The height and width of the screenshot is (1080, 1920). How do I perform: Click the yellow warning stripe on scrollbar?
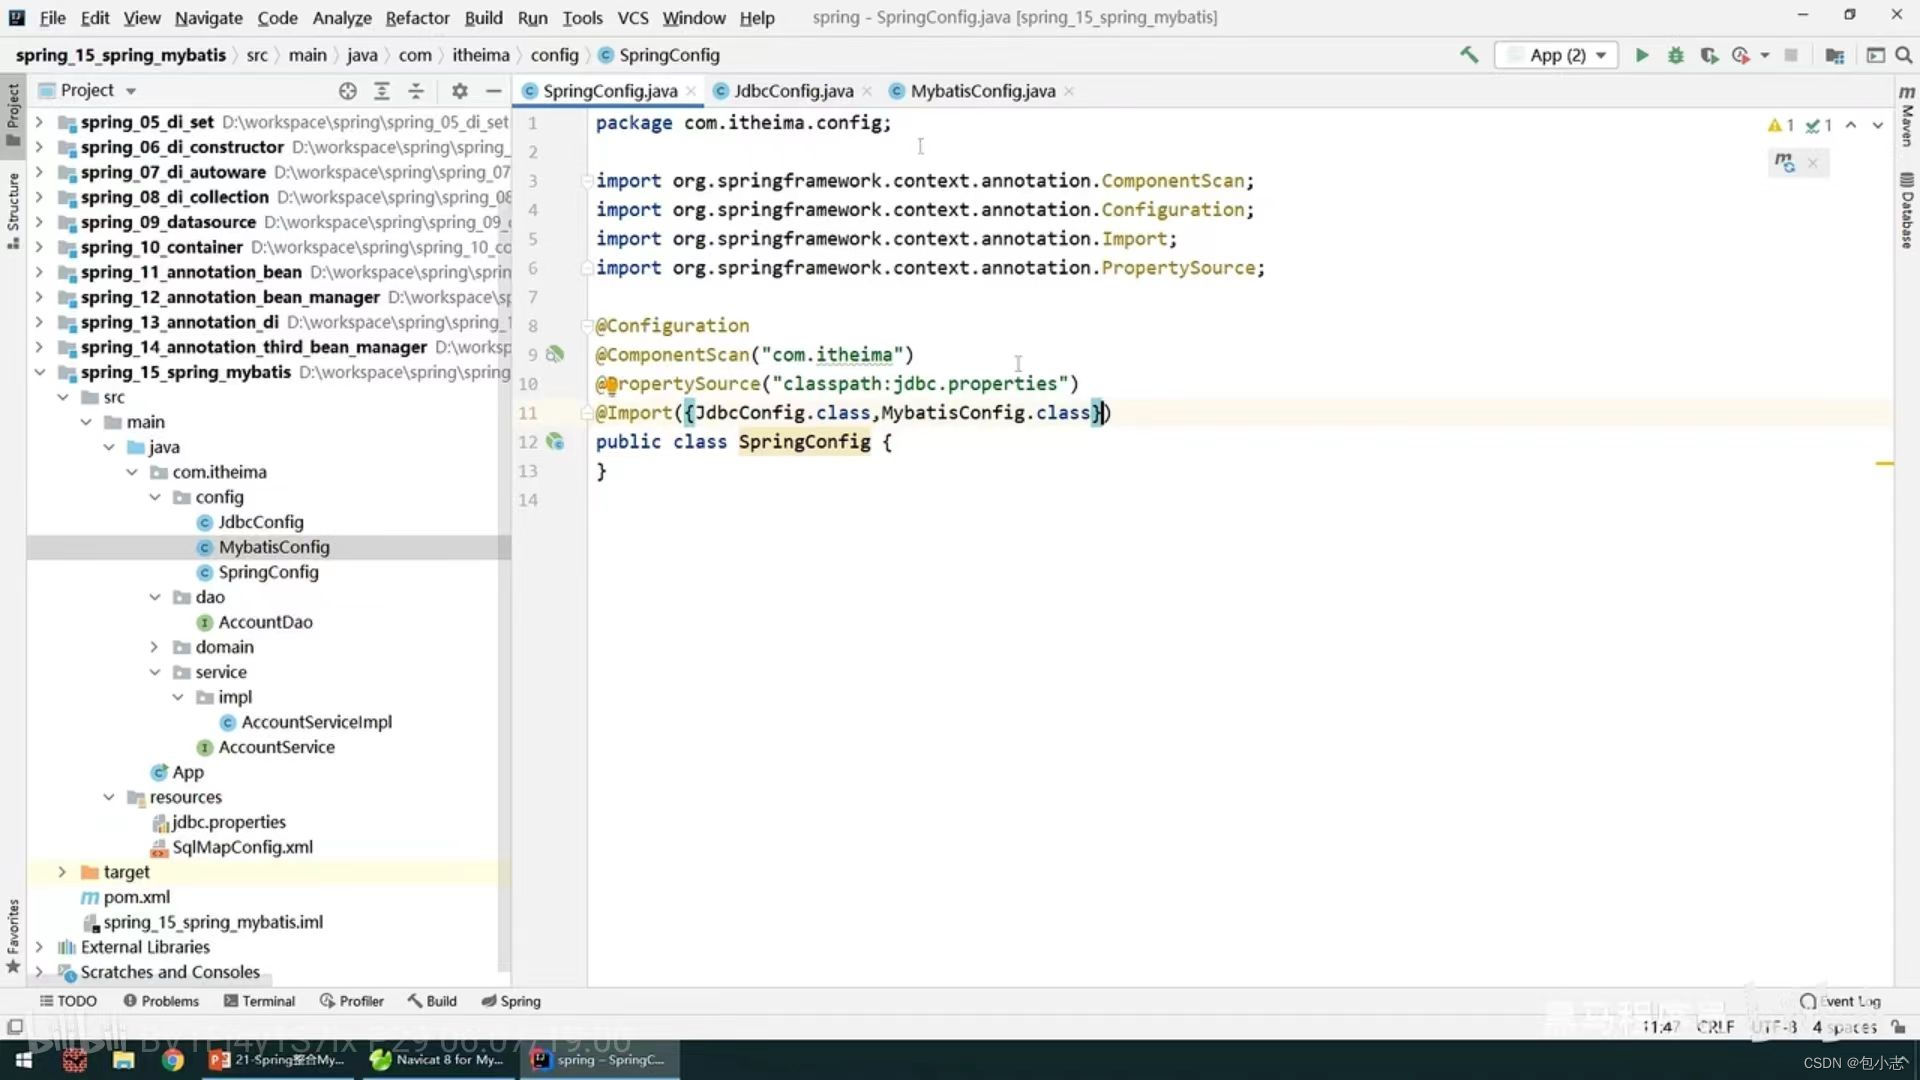point(1884,464)
